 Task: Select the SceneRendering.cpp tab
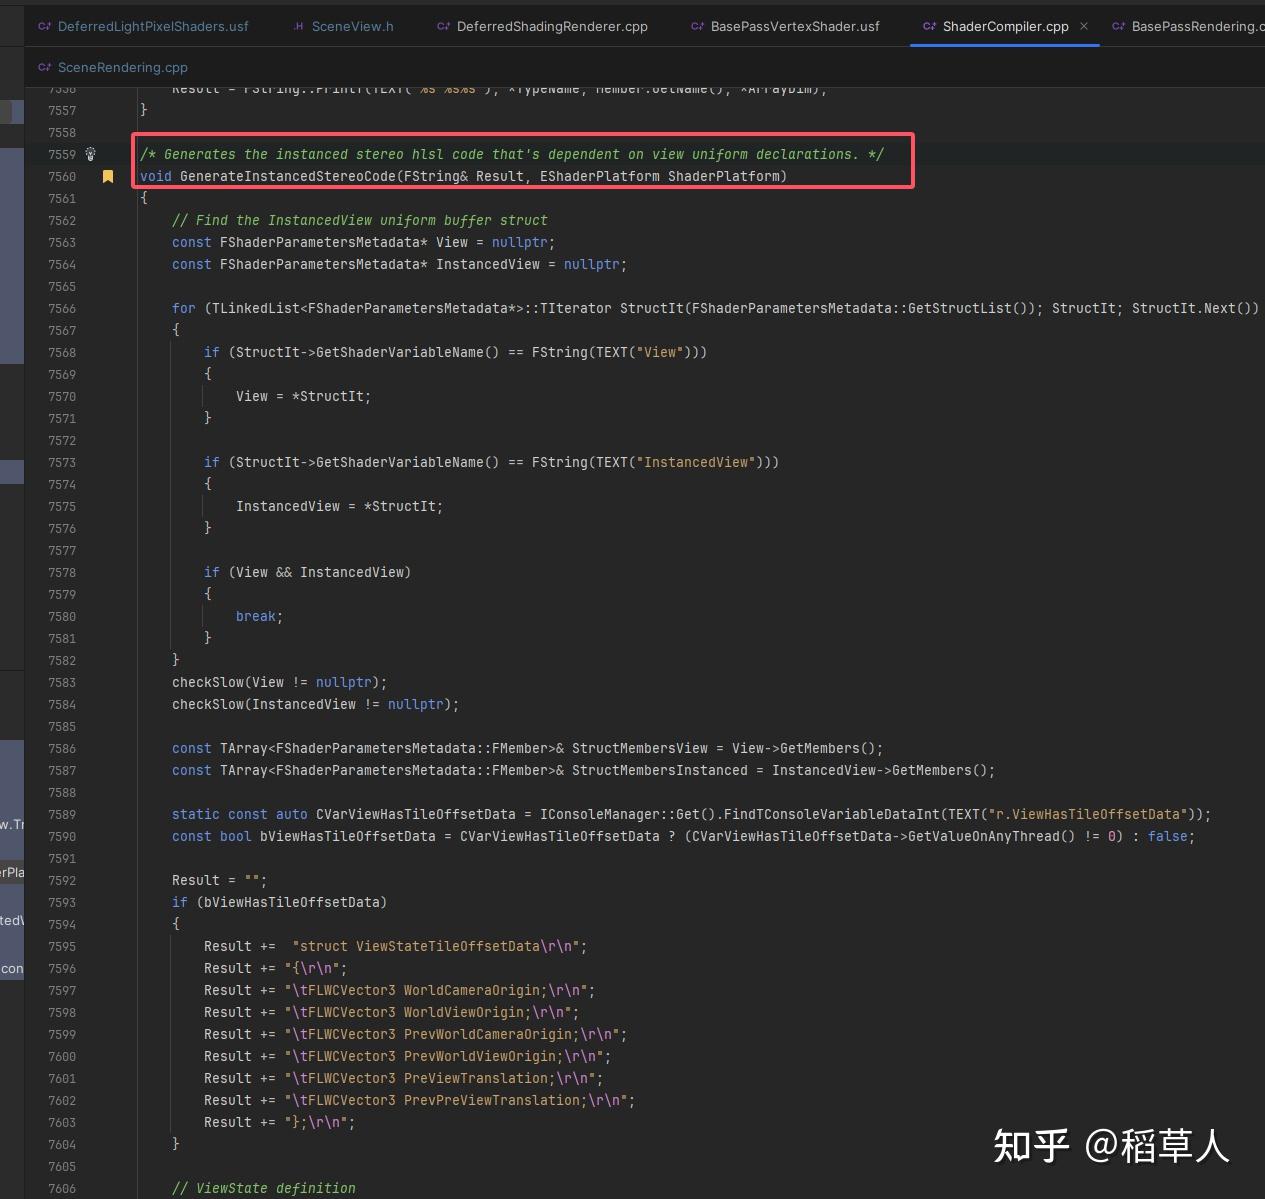[122, 67]
